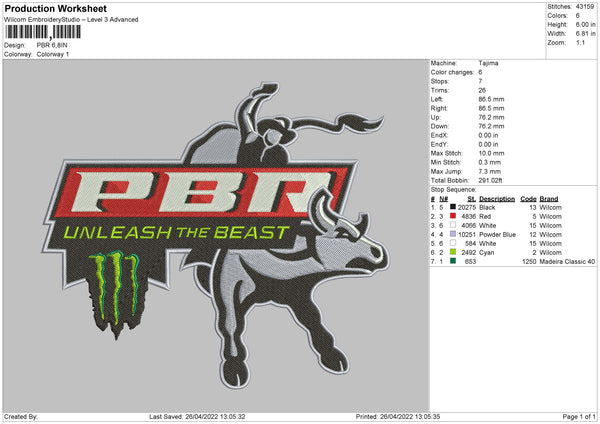Click the Up label
The width and height of the screenshot is (600, 424).
point(435,117)
